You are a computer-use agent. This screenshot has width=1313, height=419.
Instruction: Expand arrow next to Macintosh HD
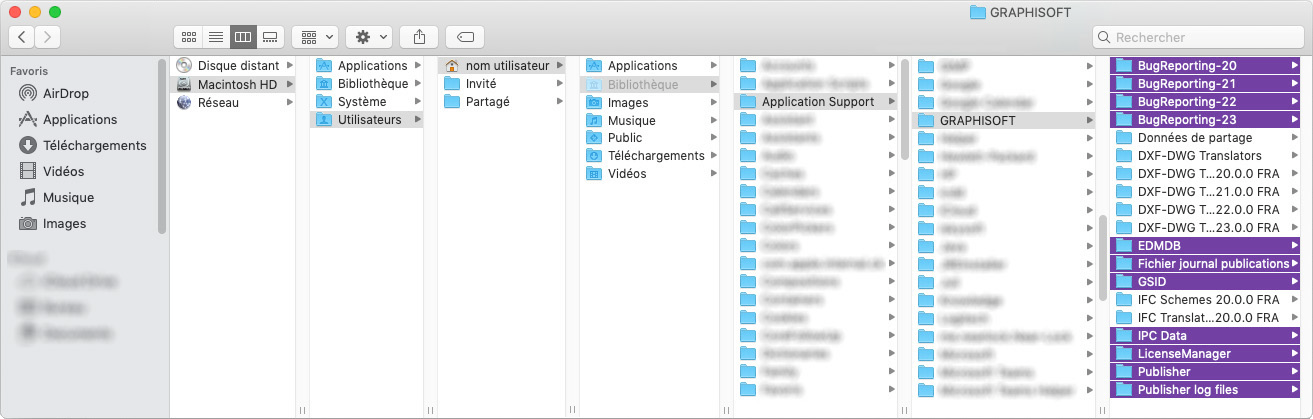point(291,84)
